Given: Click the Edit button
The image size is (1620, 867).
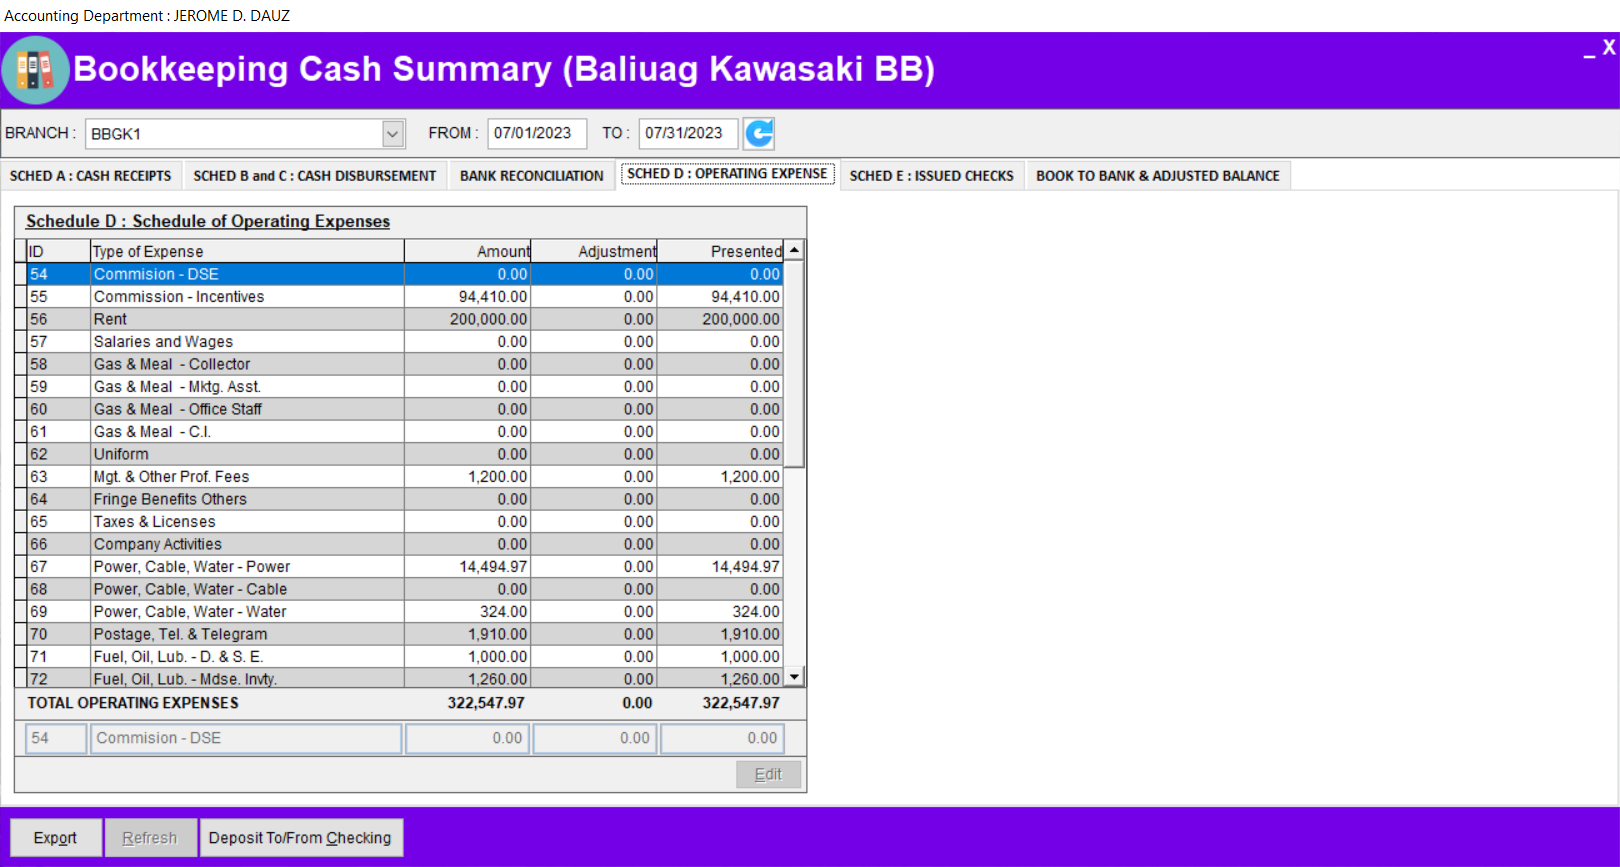Looking at the screenshot, I should click(x=768, y=774).
